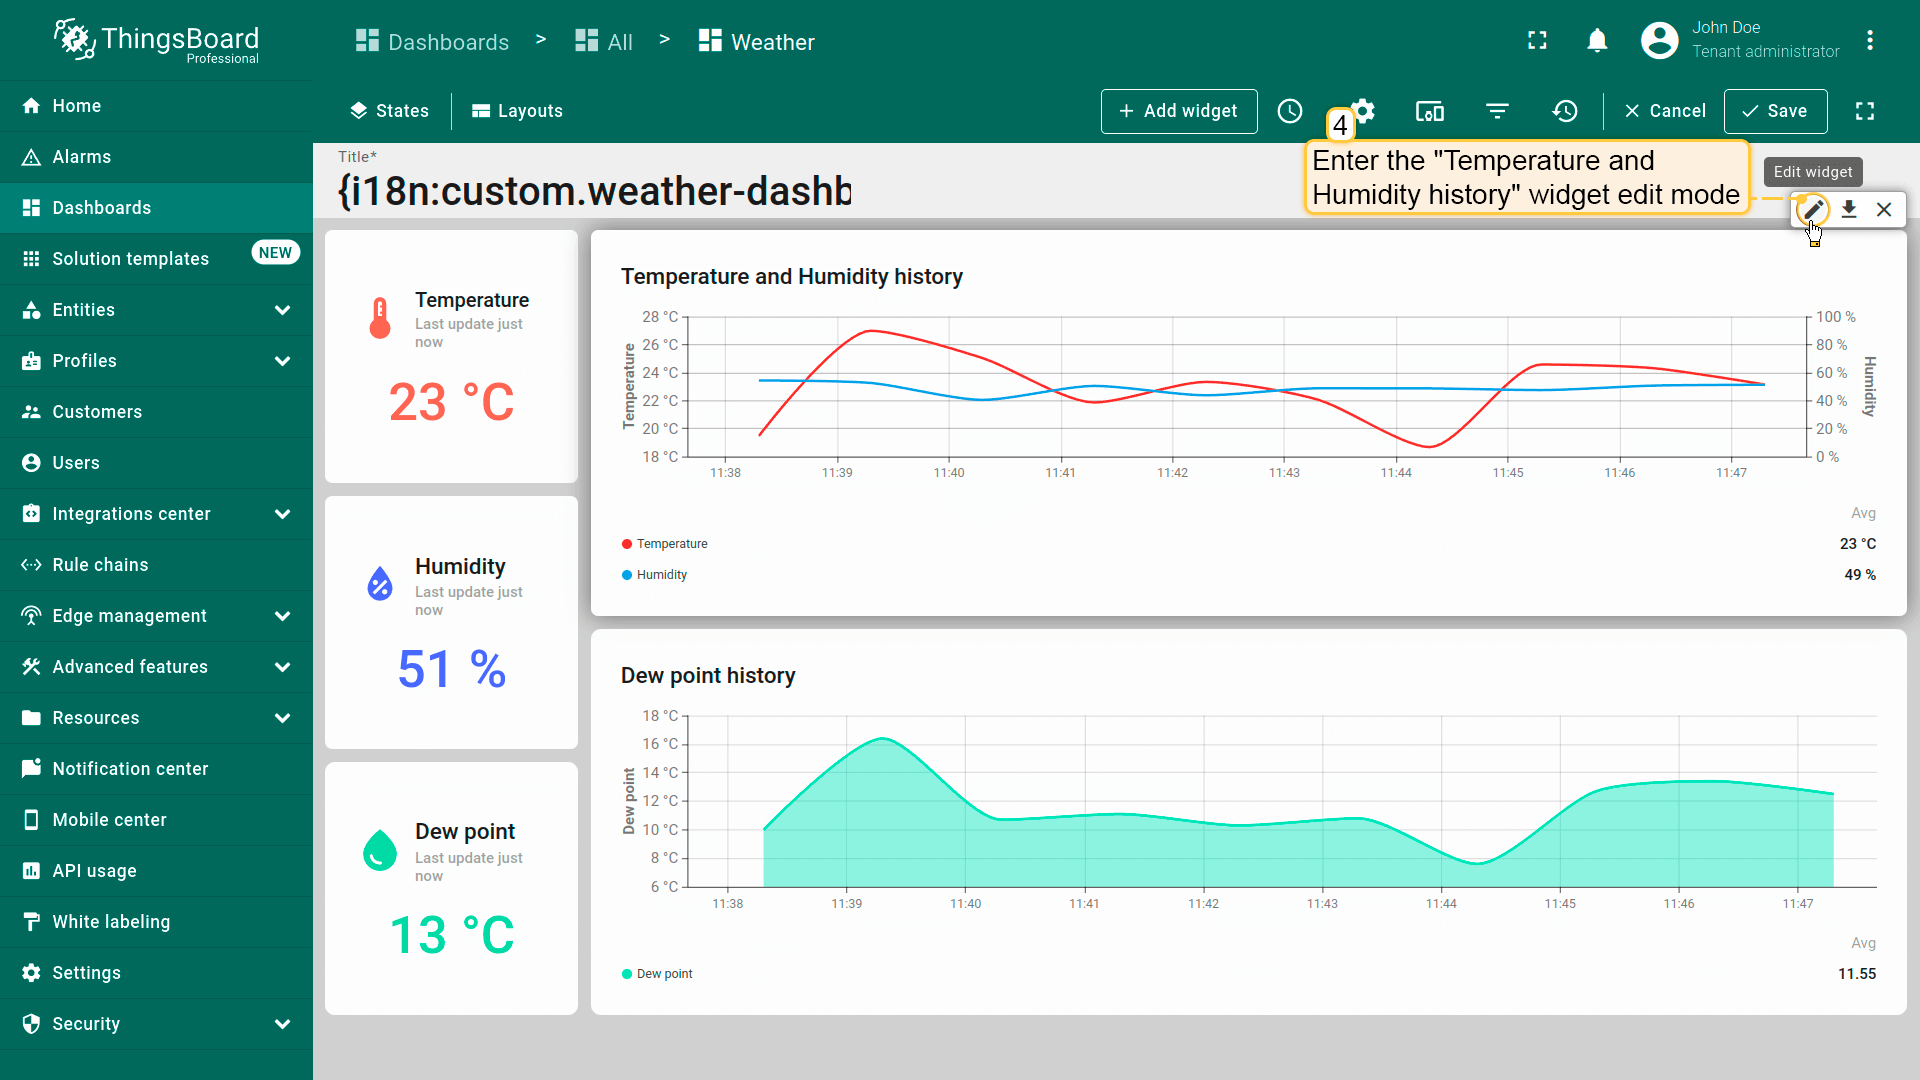Open entity aliases icon in toolbar
Viewport: 1920px width, 1080px height.
pyautogui.click(x=1430, y=111)
